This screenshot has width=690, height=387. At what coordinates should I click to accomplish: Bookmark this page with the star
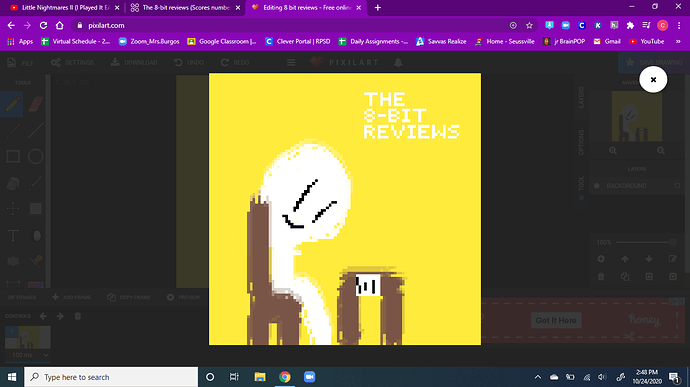coord(529,26)
